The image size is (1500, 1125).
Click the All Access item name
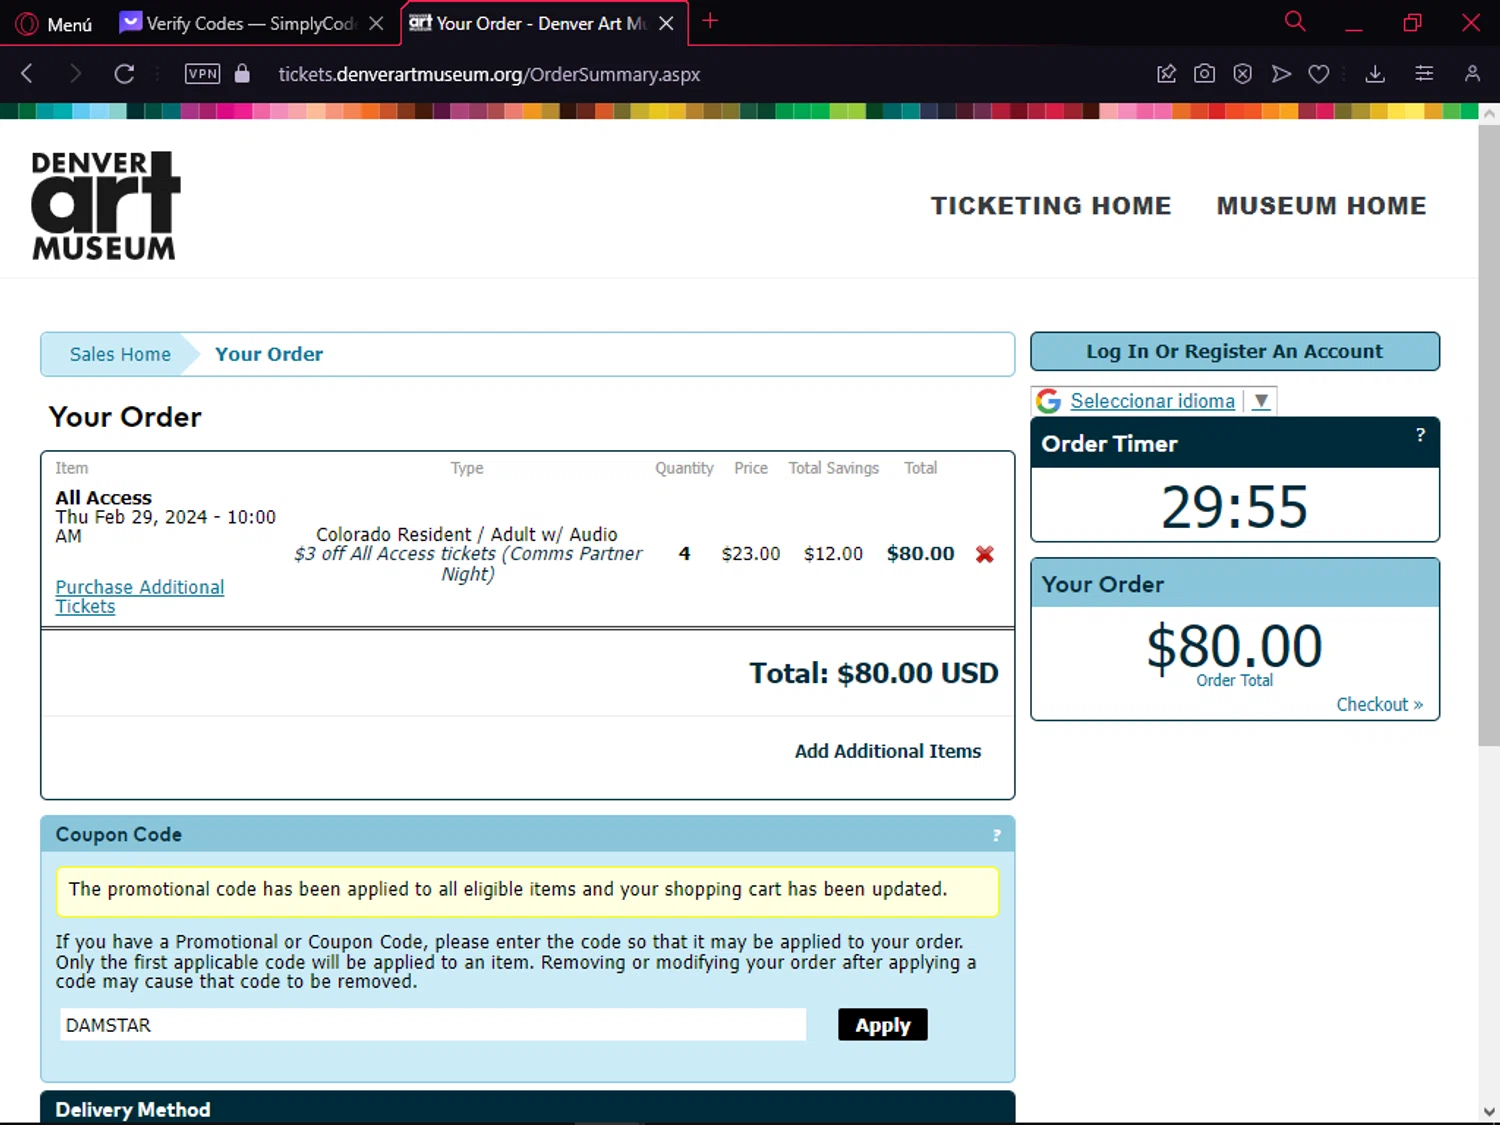point(104,498)
